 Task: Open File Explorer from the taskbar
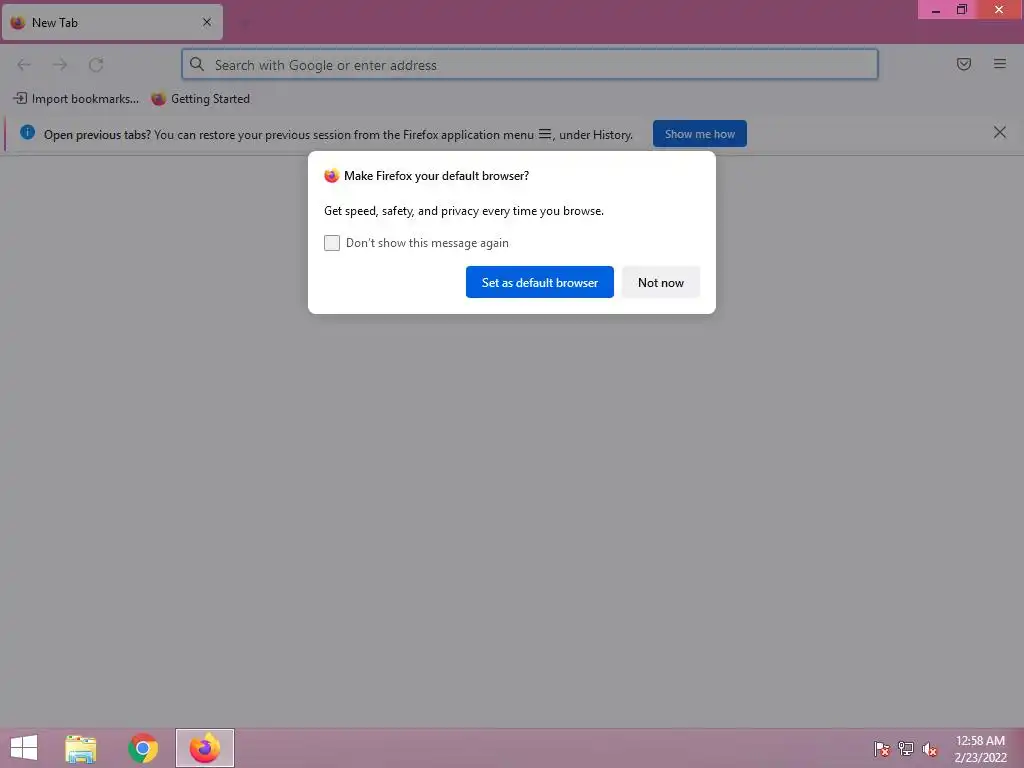tap(81, 748)
